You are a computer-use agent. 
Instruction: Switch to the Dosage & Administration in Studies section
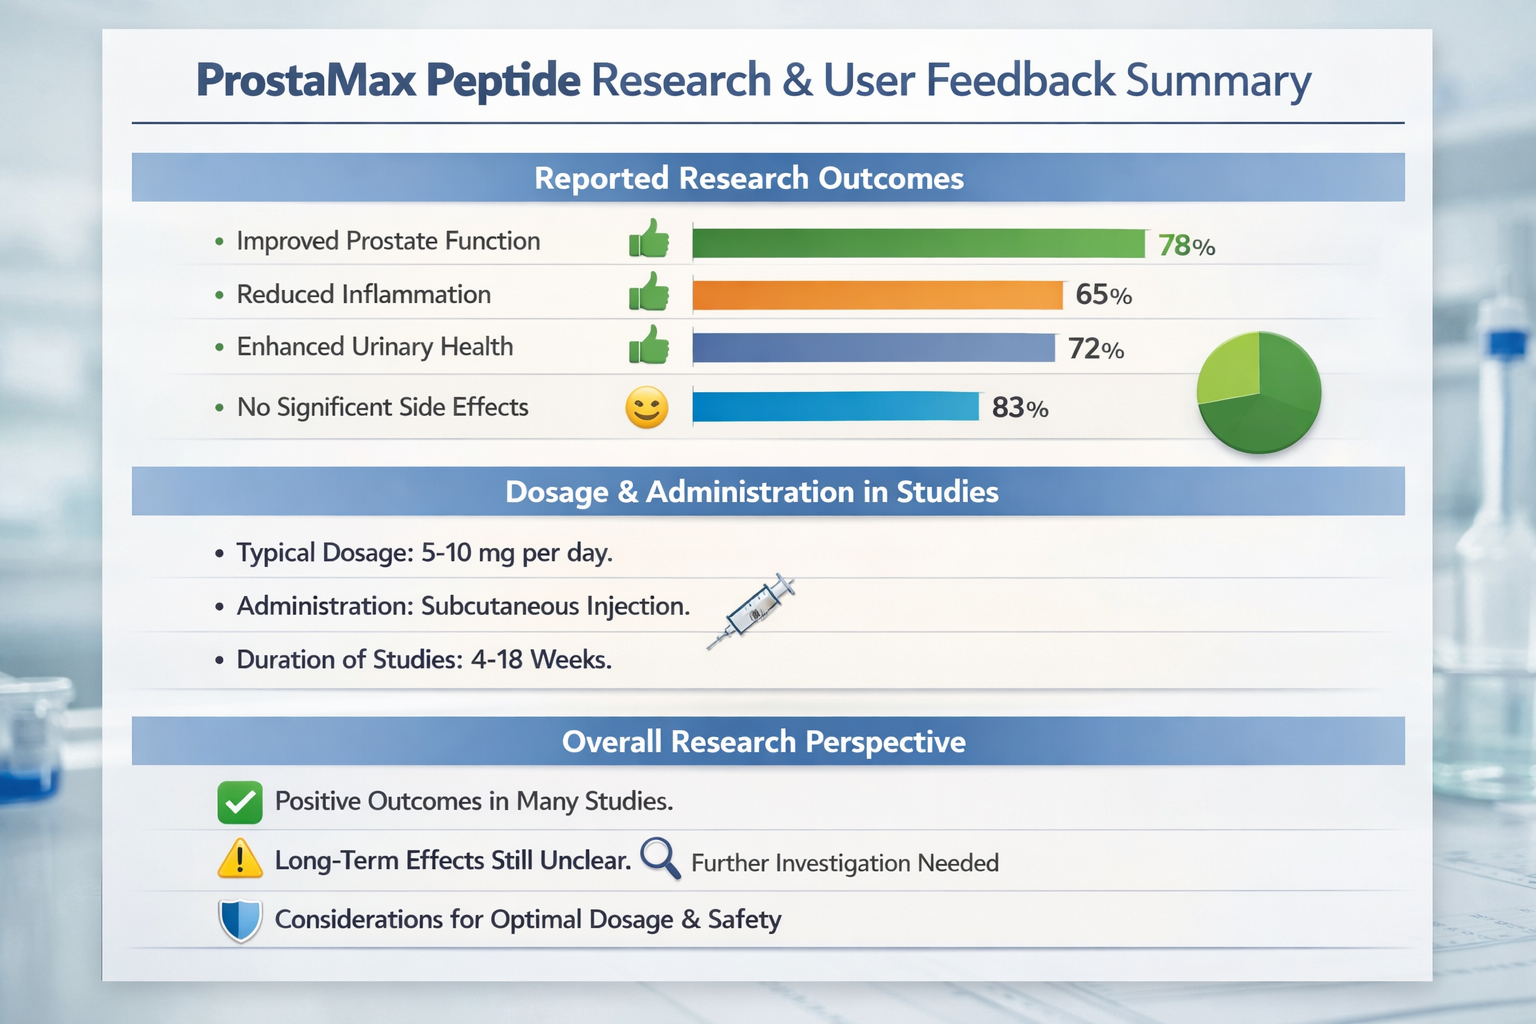tap(752, 492)
